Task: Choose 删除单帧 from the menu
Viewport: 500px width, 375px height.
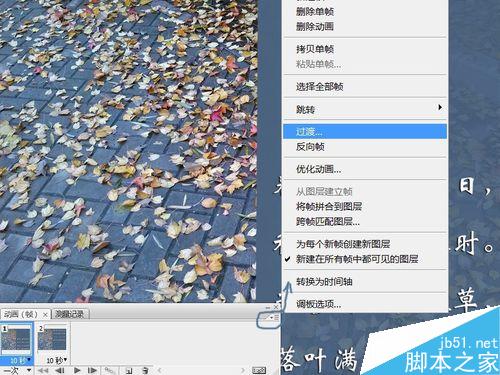Action: click(x=365, y=12)
